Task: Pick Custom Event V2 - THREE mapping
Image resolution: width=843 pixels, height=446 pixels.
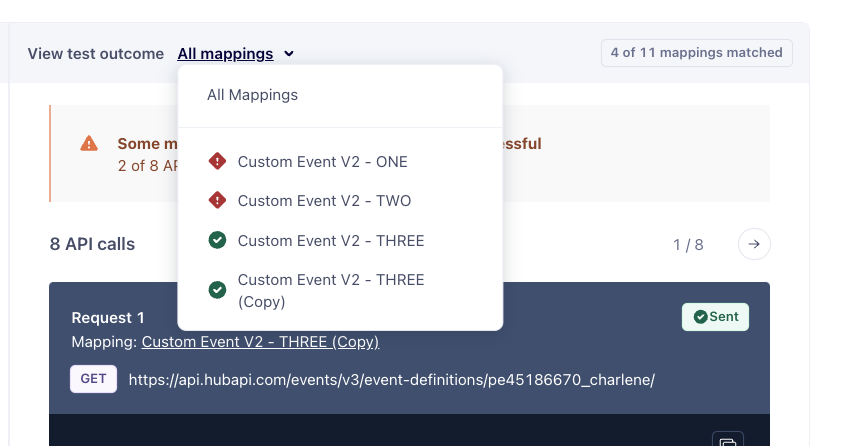Action: (x=330, y=241)
